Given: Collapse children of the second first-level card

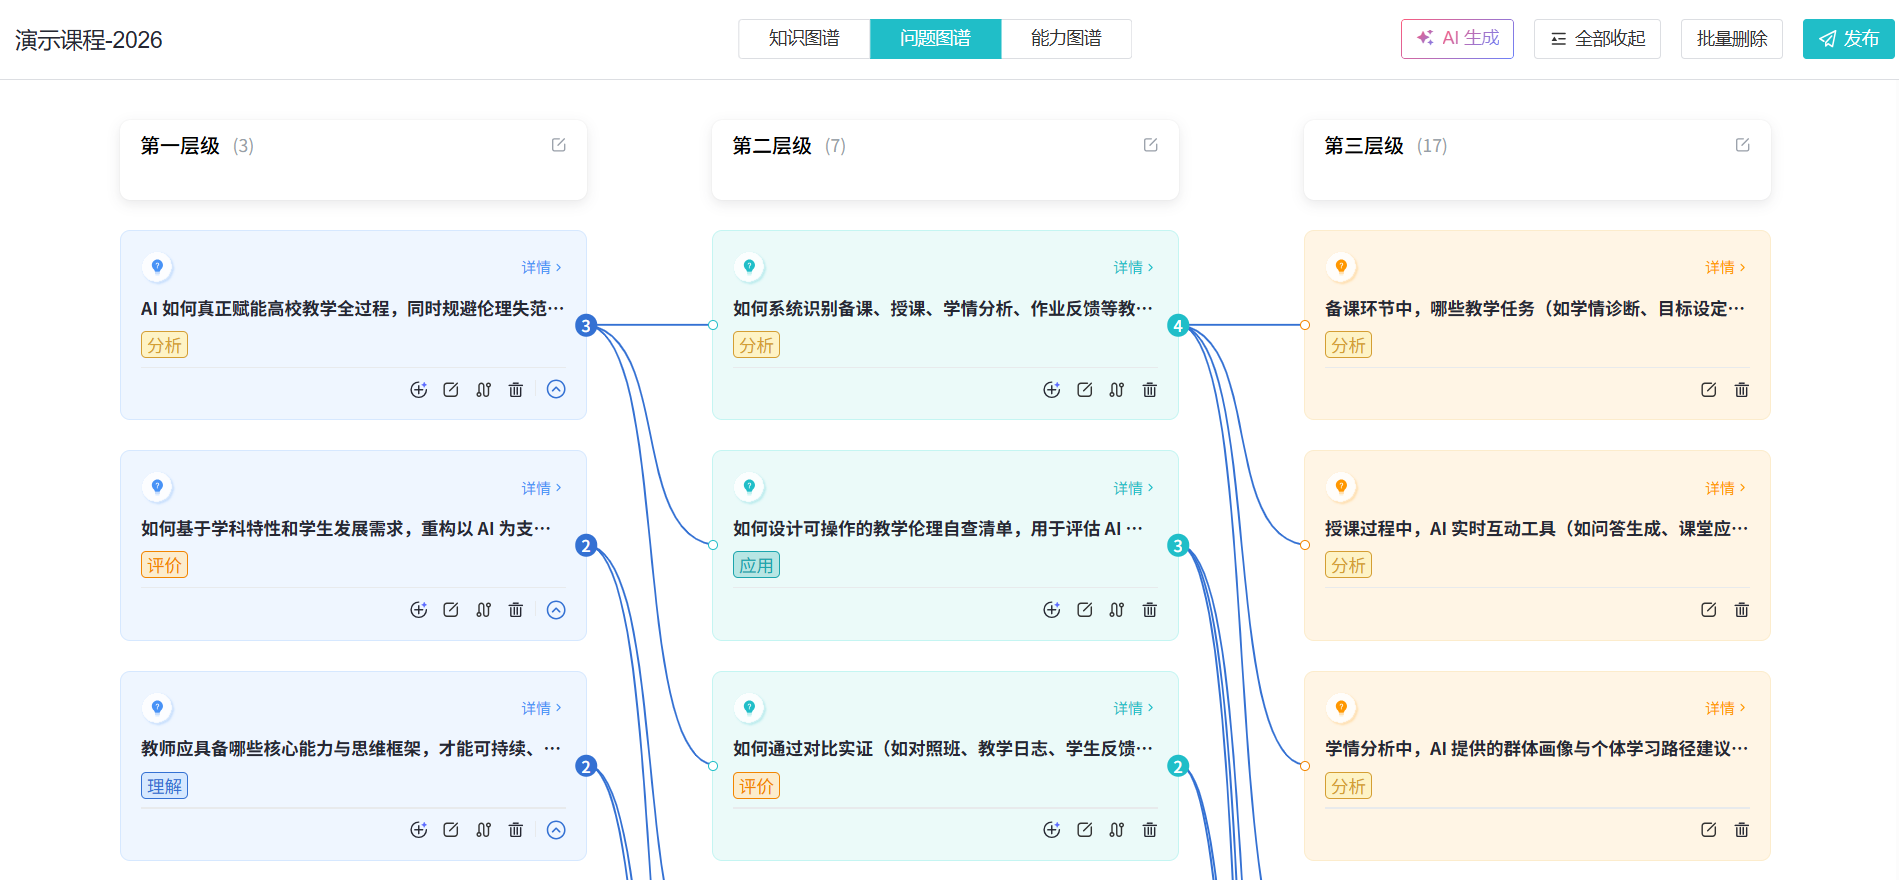Looking at the screenshot, I should pos(557,610).
